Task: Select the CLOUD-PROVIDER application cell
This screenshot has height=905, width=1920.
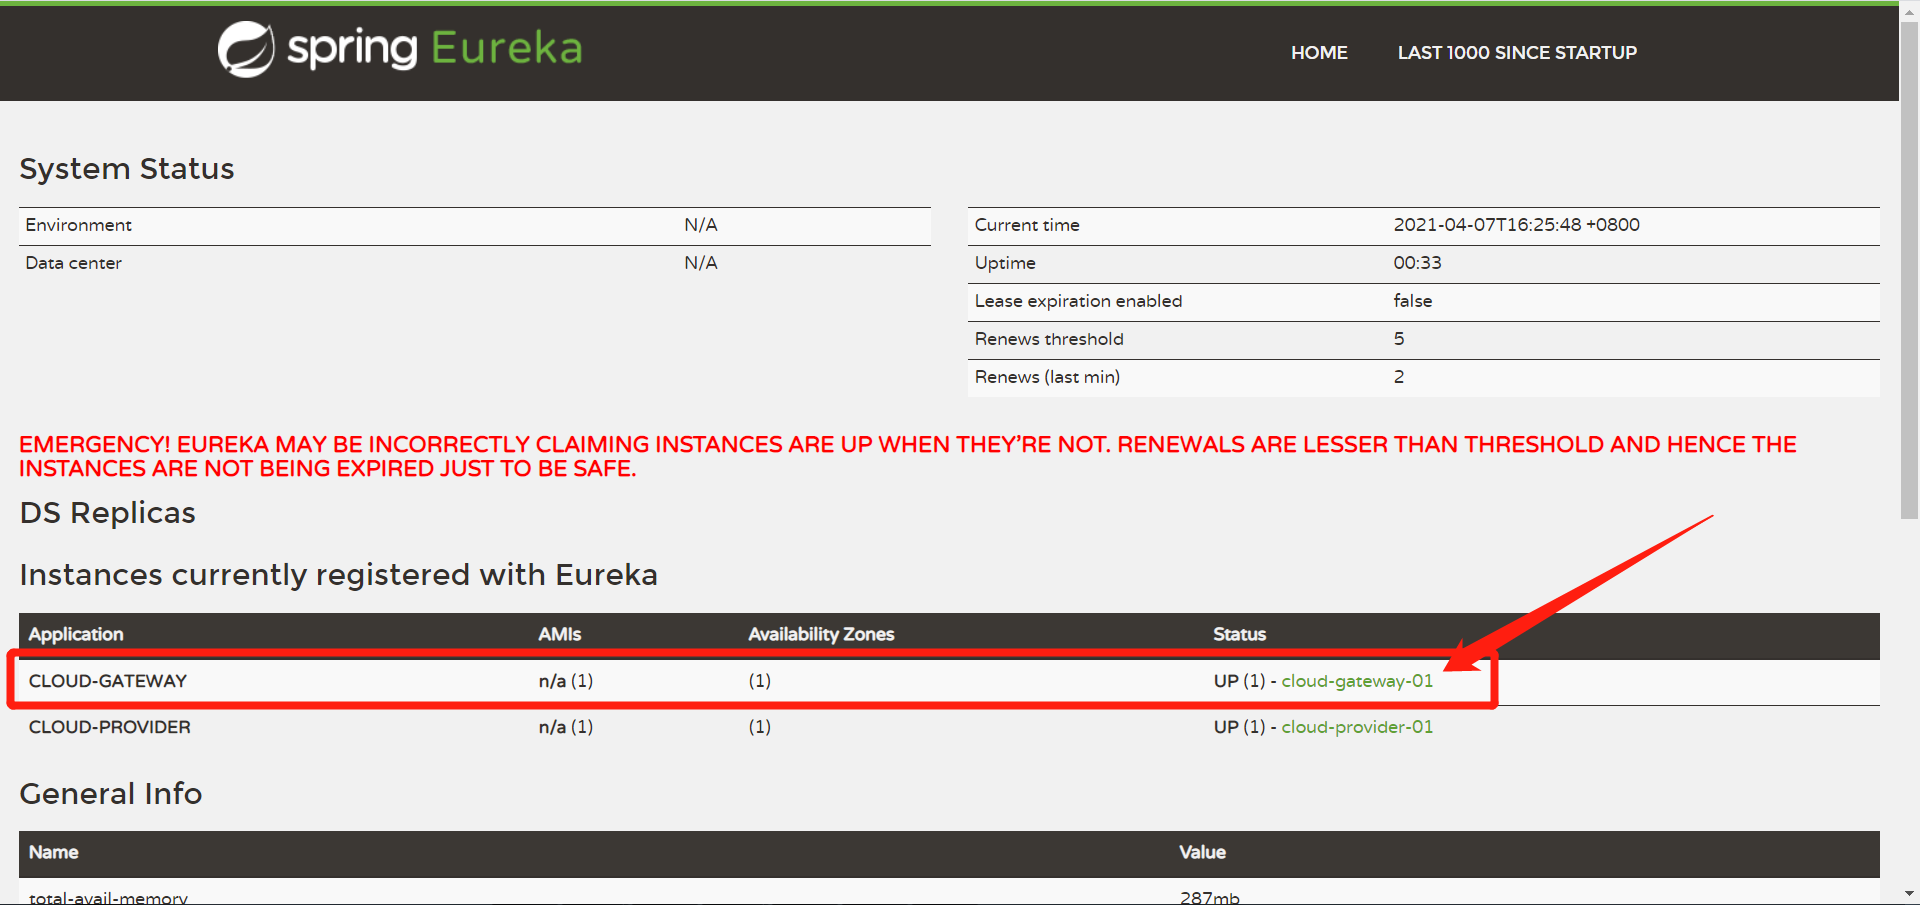Action: [x=110, y=727]
